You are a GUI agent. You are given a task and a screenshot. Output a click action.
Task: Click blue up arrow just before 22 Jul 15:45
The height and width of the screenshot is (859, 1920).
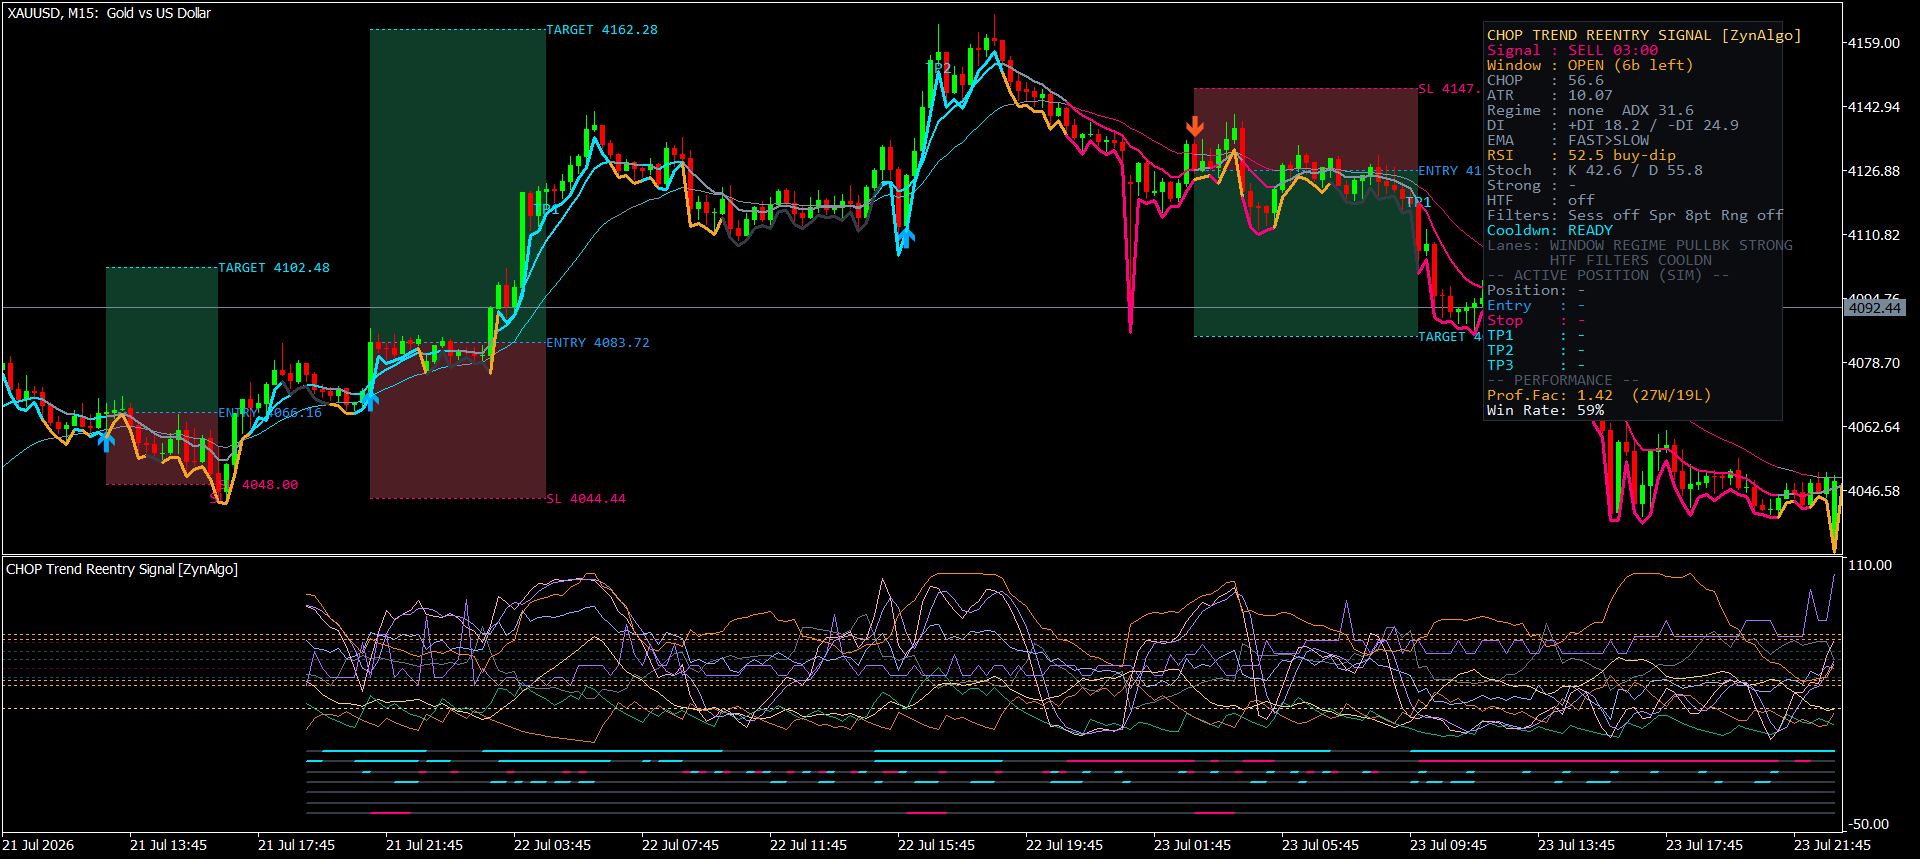click(904, 238)
